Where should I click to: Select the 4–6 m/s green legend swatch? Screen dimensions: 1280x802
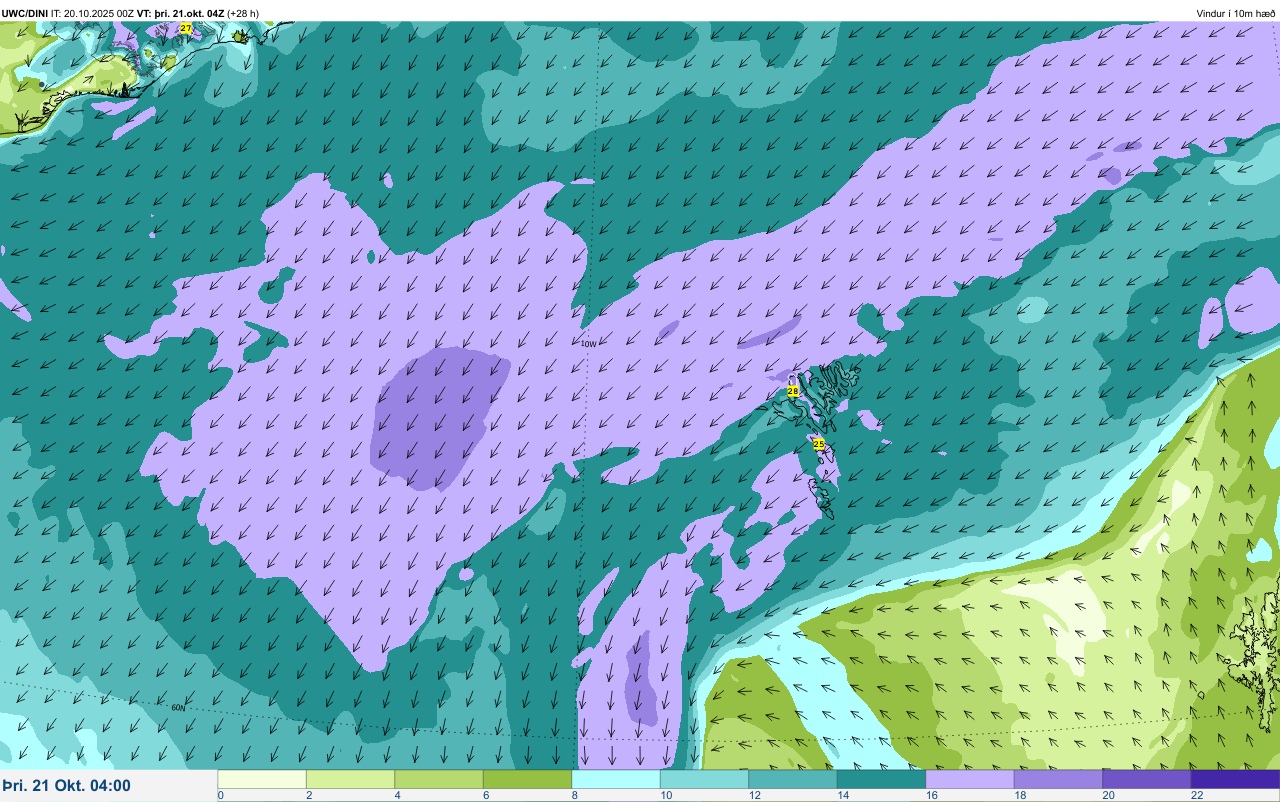point(439,779)
